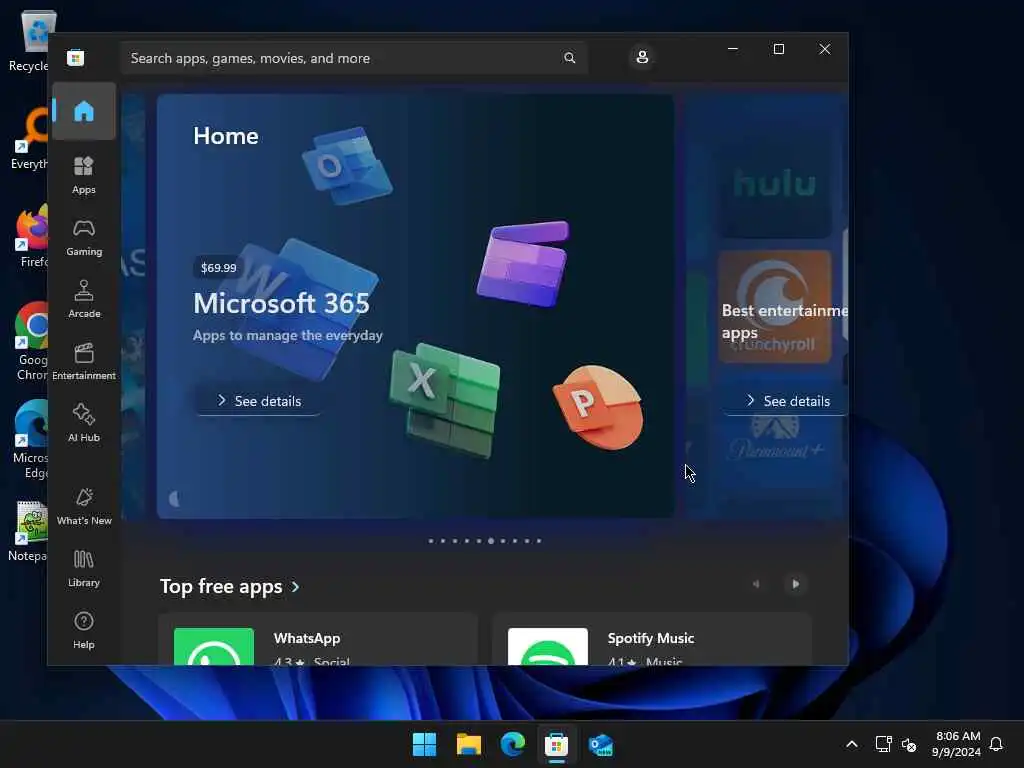Open the Home section in sidebar
This screenshot has height=768, width=1024.
coord(84,111)
